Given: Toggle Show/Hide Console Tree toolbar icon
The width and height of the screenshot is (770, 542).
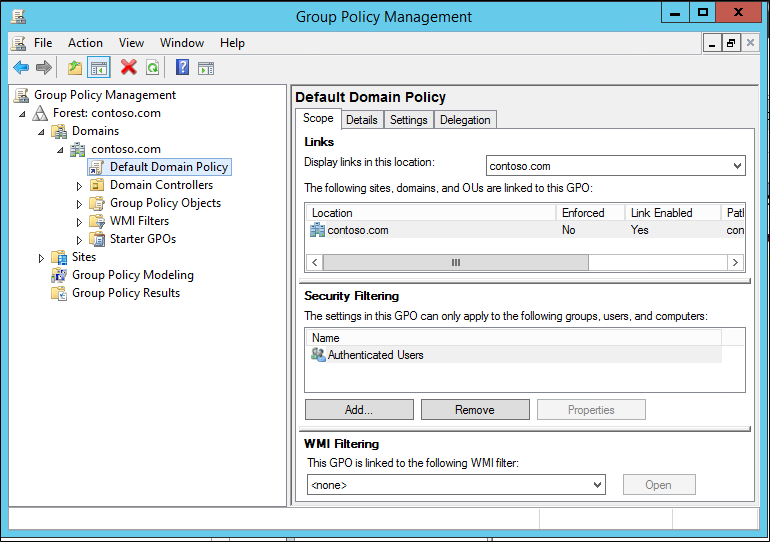Looking at the screenshot, I should pyautogui.click(x=99, y=68).
